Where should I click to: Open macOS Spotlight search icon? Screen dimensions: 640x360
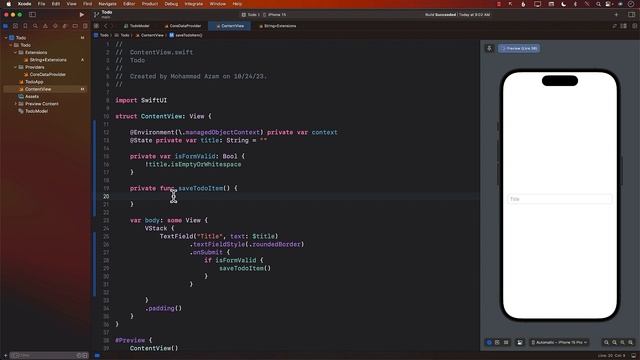[598, 4]
